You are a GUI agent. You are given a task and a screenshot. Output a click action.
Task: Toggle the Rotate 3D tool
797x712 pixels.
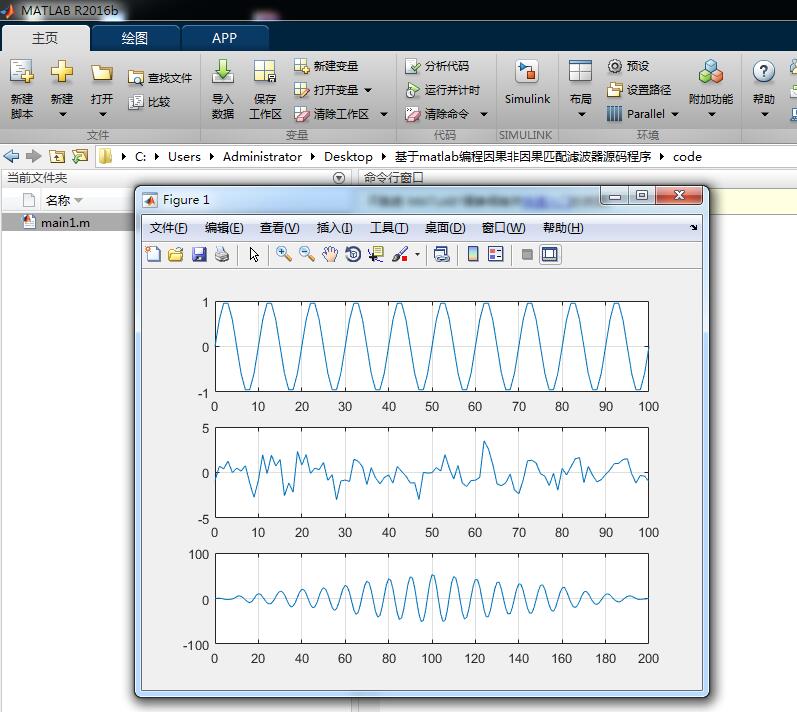click(353, 254)
